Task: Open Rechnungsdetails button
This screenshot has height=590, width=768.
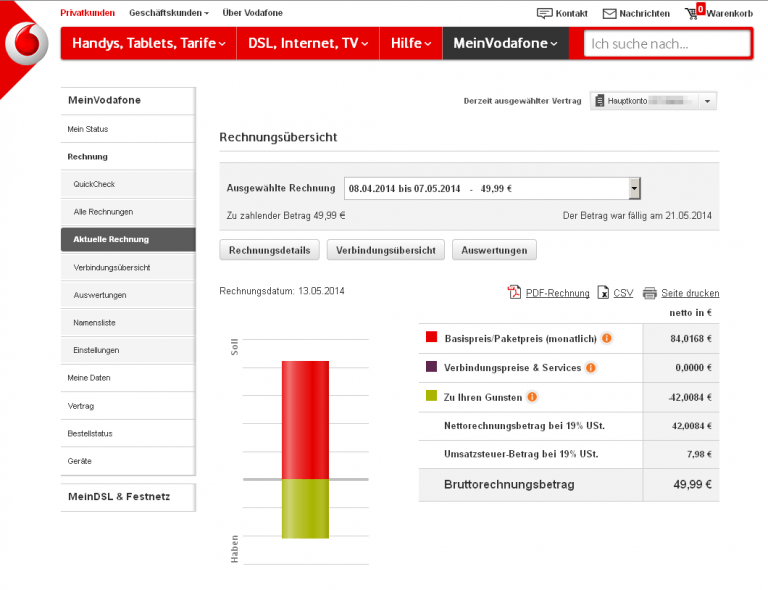Action: coord(269,250)
